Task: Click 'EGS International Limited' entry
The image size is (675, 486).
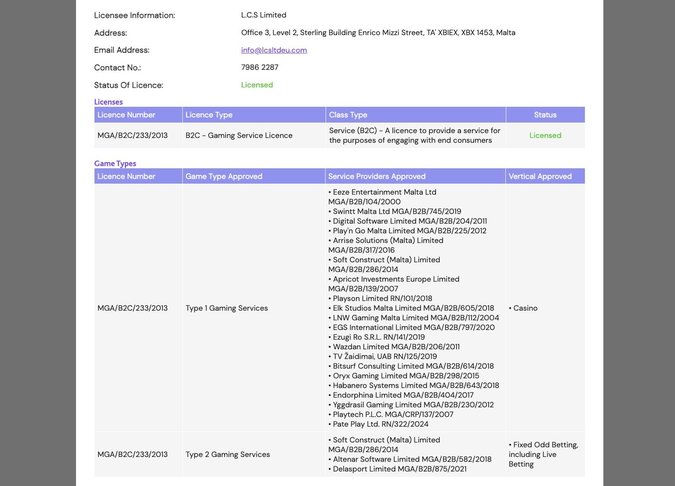Action: 411,327
